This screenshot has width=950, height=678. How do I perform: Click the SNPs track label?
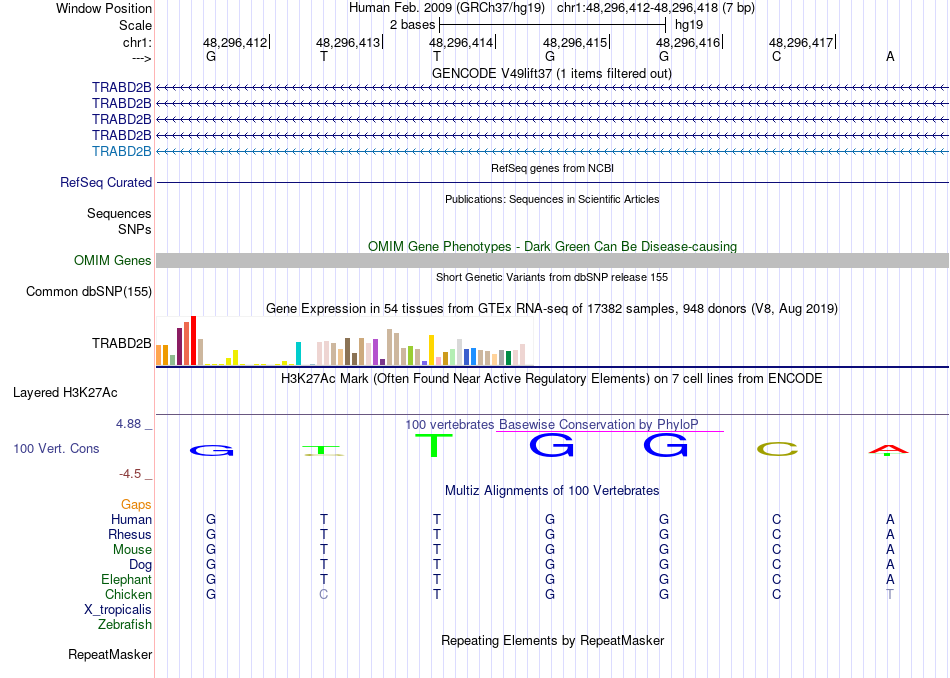tap(135, 230)
